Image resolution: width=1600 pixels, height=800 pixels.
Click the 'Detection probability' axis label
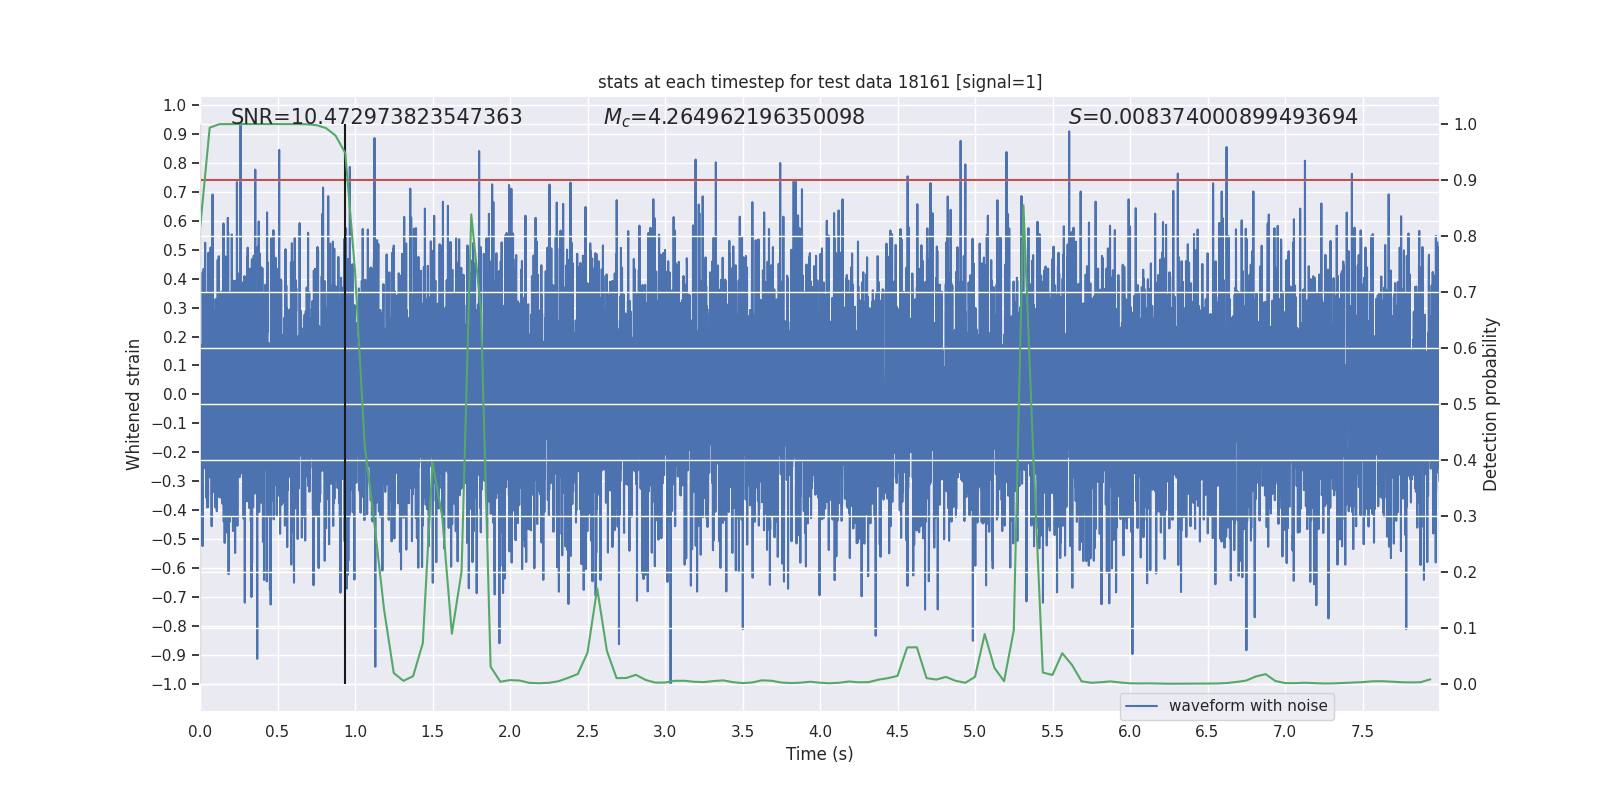tap(1491, 404)
